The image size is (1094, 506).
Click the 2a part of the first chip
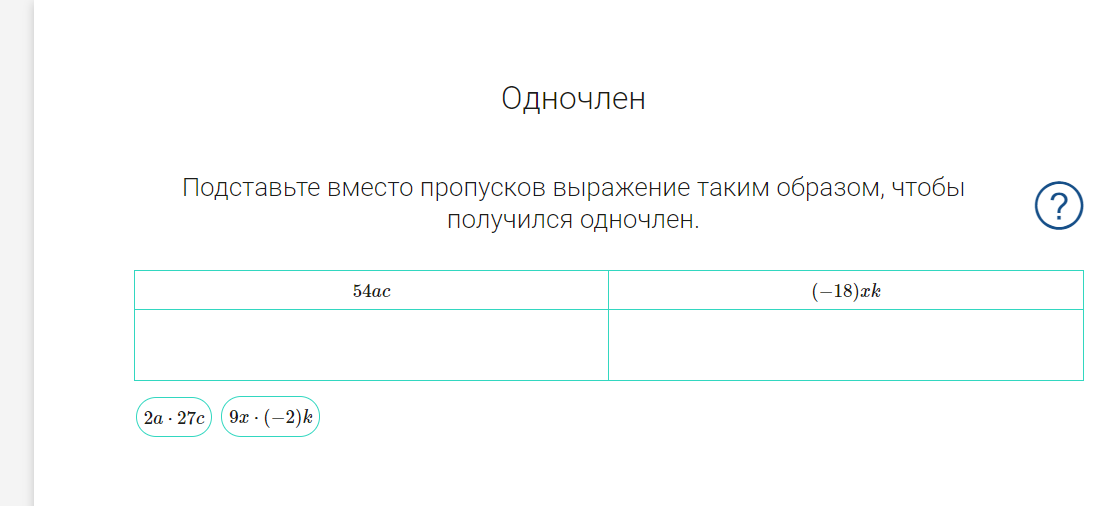point(153,418)
